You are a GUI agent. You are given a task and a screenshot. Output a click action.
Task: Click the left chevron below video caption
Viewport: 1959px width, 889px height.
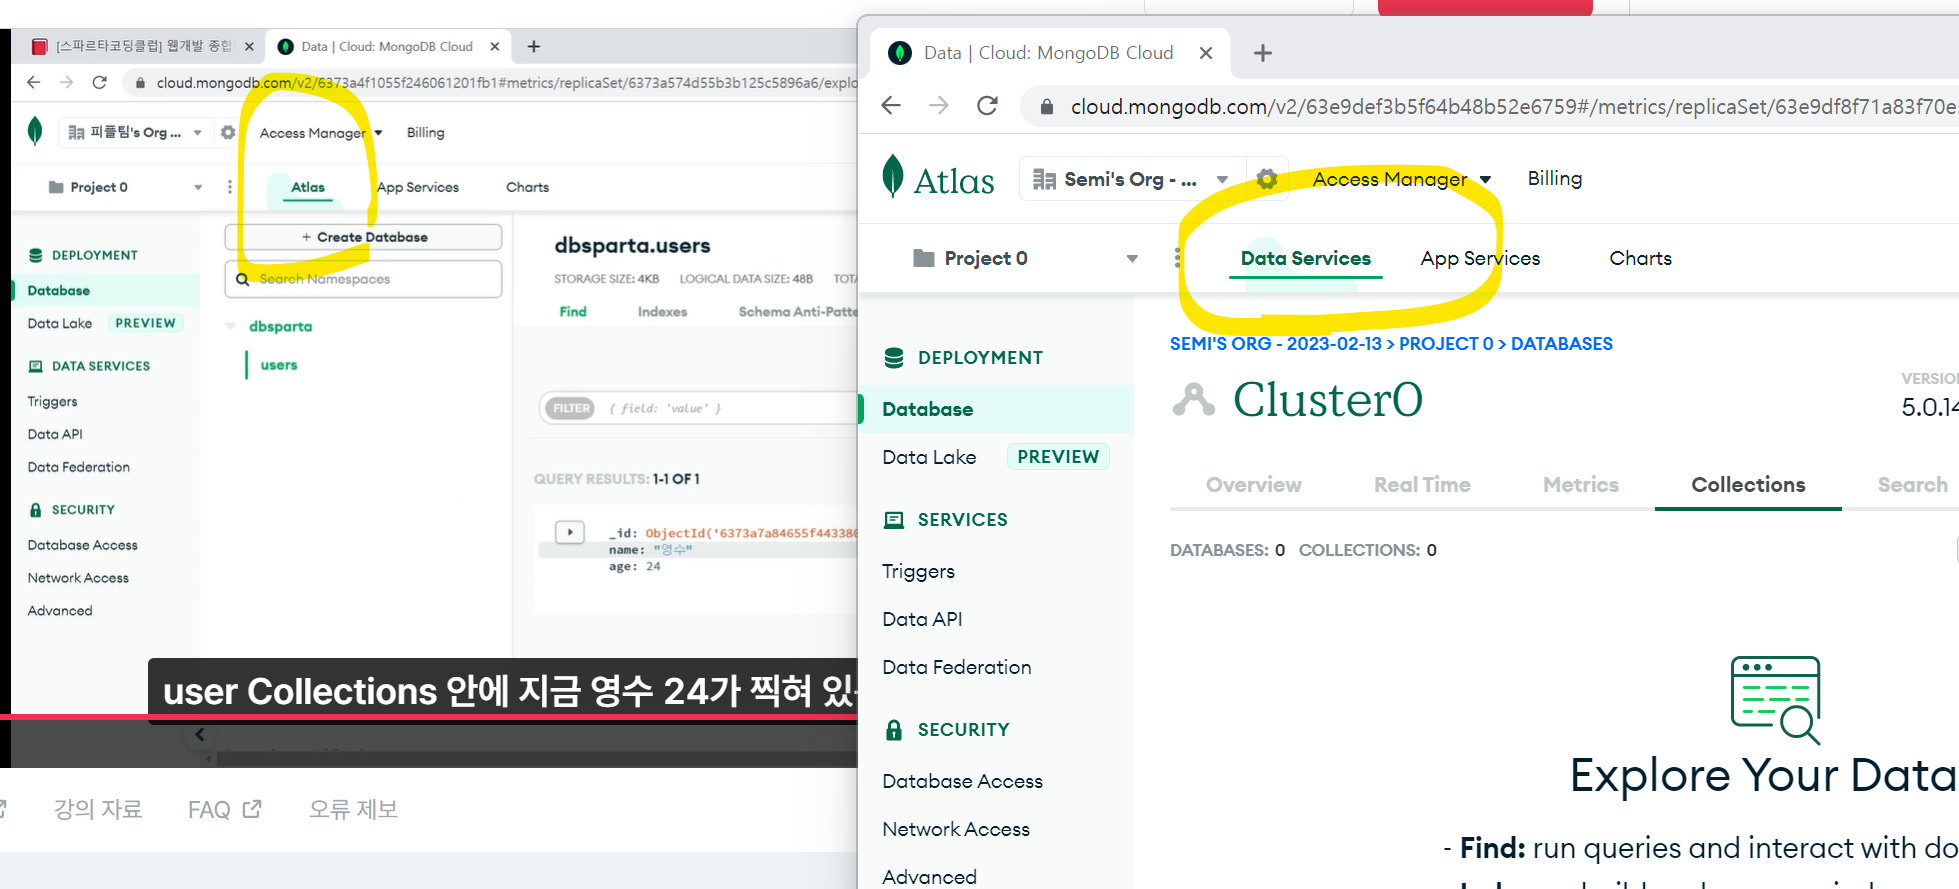point(200,735)
